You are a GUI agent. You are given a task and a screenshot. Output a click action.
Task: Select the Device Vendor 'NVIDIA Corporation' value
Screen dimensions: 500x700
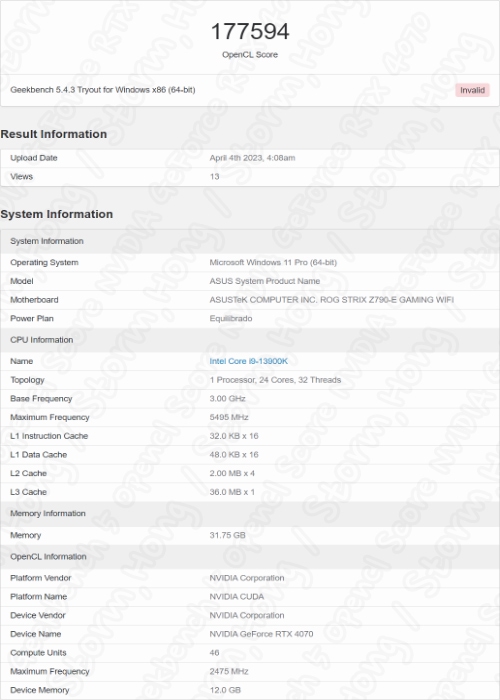tap(247, 616)
